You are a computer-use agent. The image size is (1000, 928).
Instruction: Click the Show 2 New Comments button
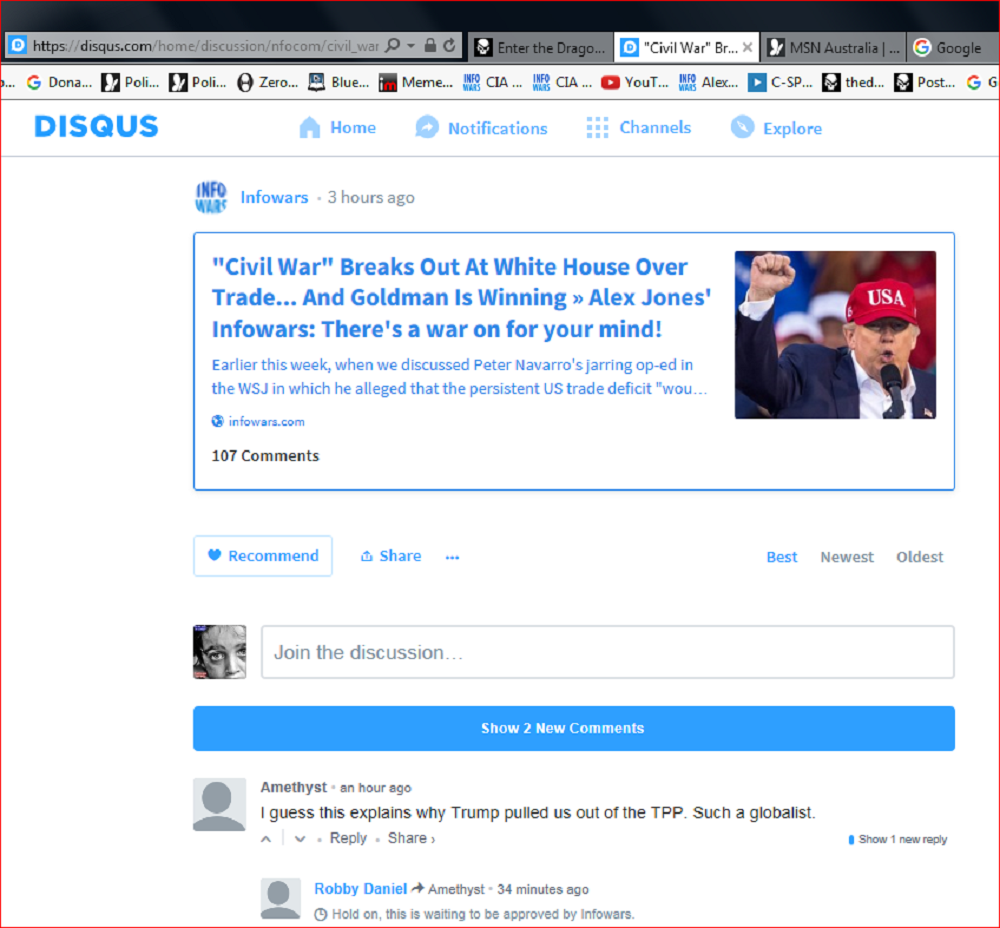click(x=573, y=728)
